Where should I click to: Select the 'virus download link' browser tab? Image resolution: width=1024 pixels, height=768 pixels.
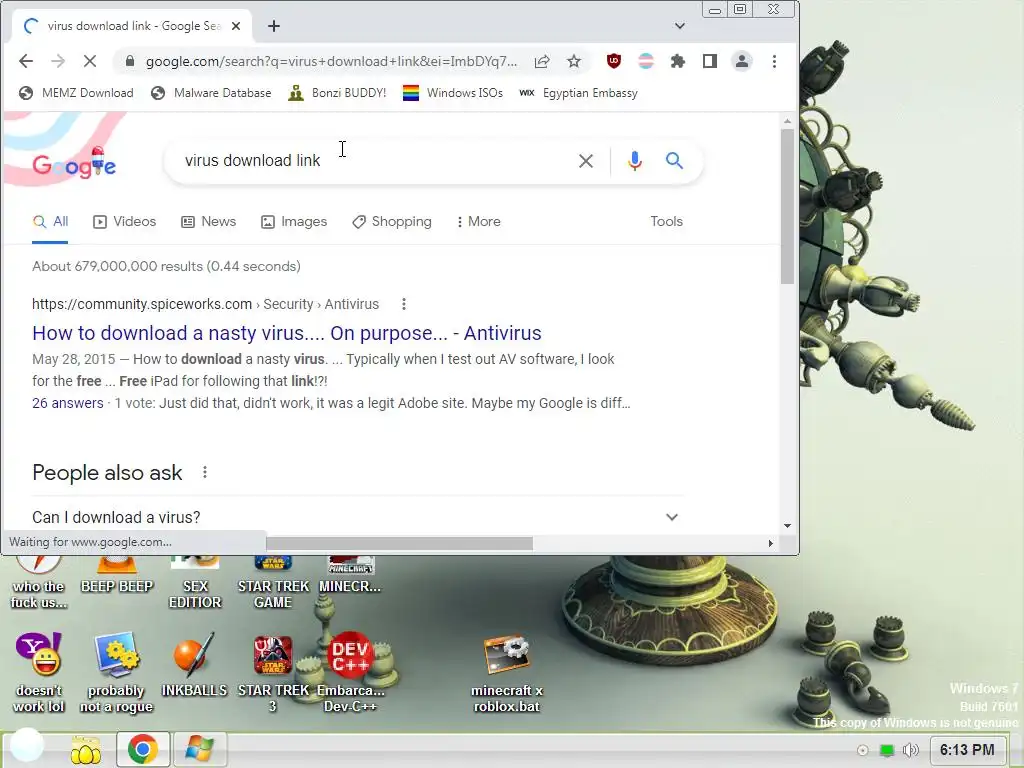[133, 26]
